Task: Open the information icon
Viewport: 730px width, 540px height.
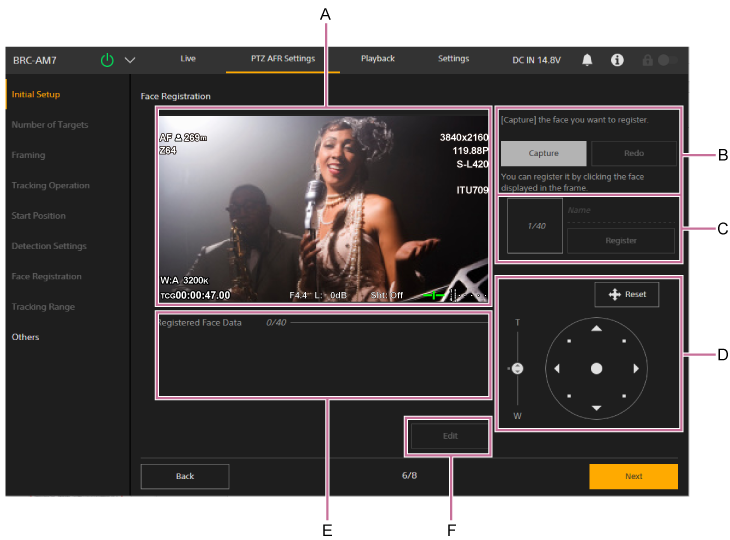Action: pyautogui.click(x=617, y=60)
